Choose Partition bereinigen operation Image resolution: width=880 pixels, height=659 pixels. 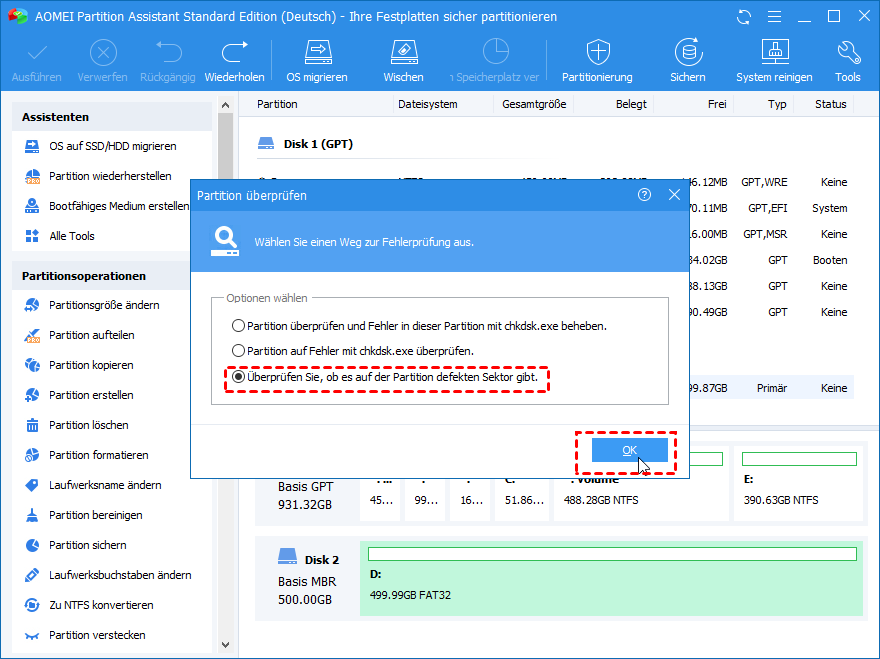pos(84,515)
